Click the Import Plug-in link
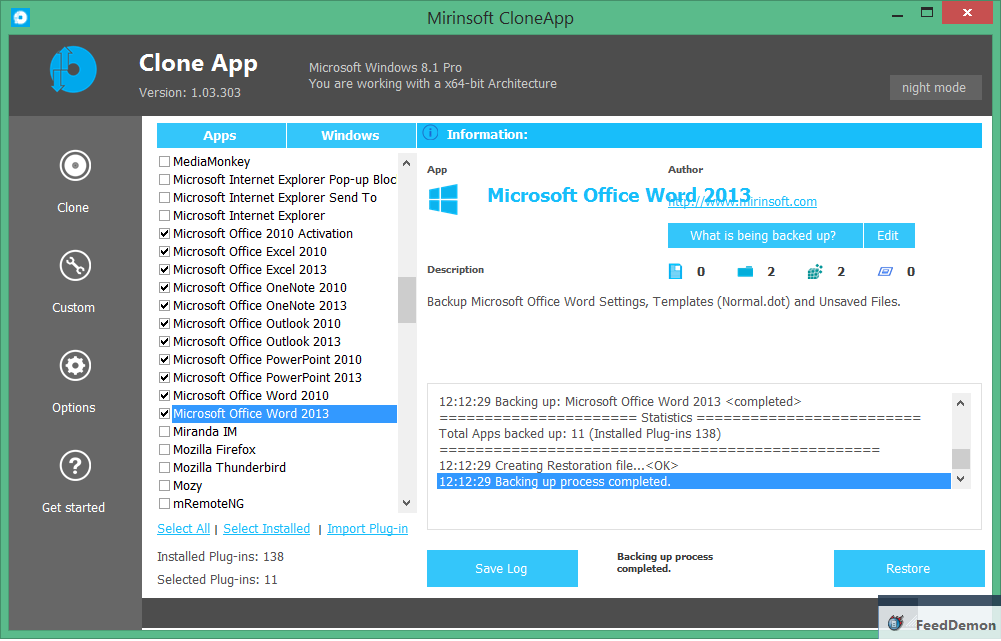 367,529
